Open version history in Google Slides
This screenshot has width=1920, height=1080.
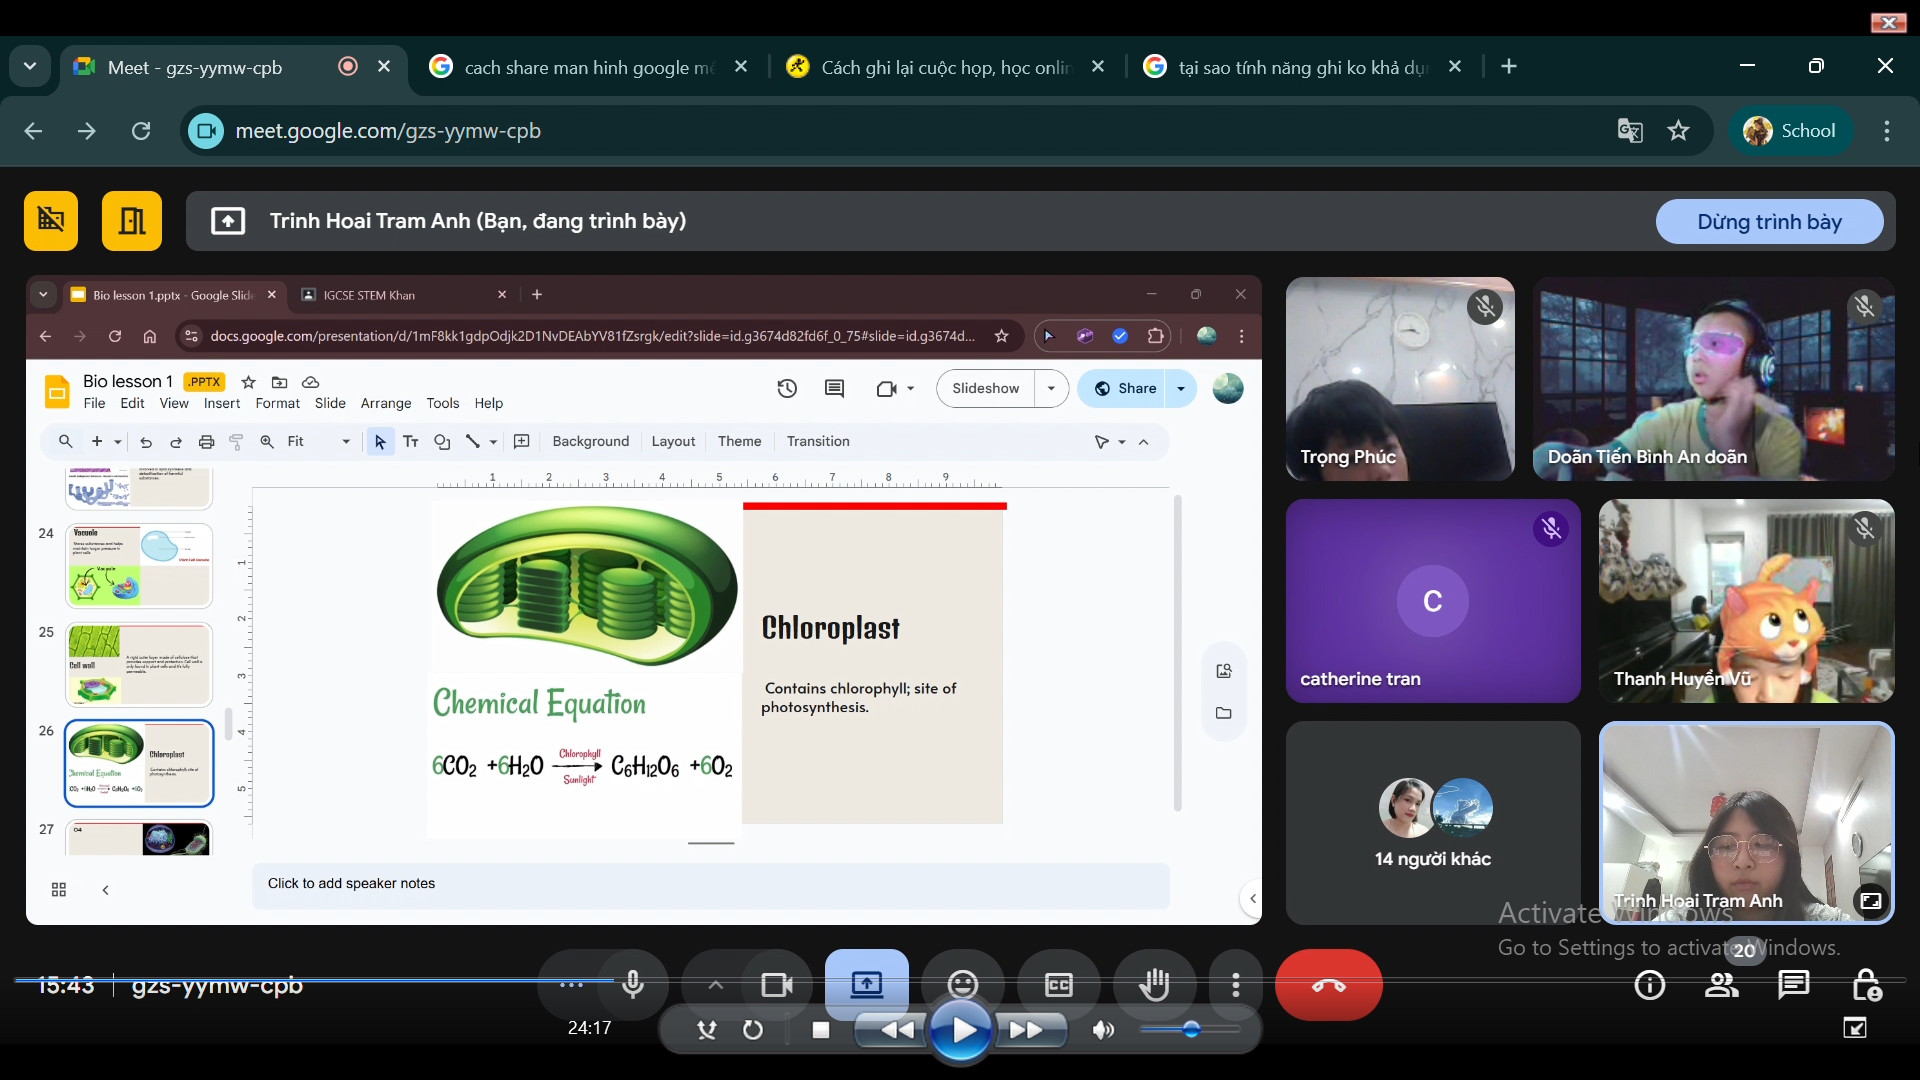(787, 389)
